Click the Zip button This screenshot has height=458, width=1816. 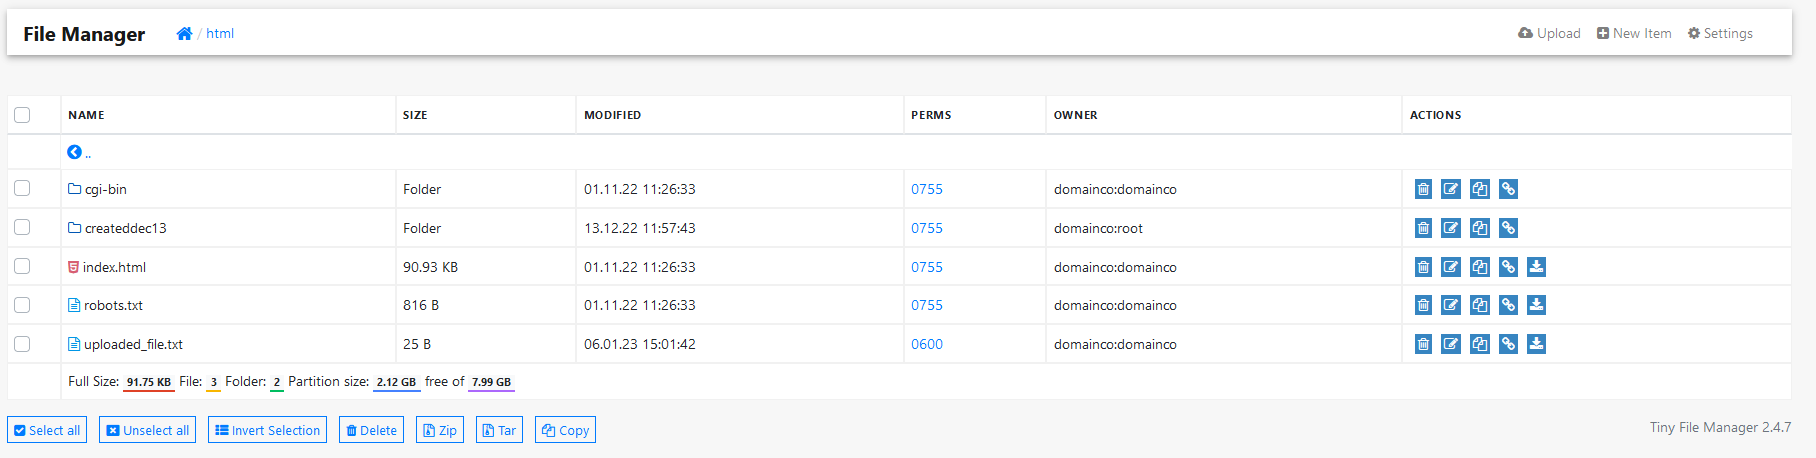tap(440, 430)
